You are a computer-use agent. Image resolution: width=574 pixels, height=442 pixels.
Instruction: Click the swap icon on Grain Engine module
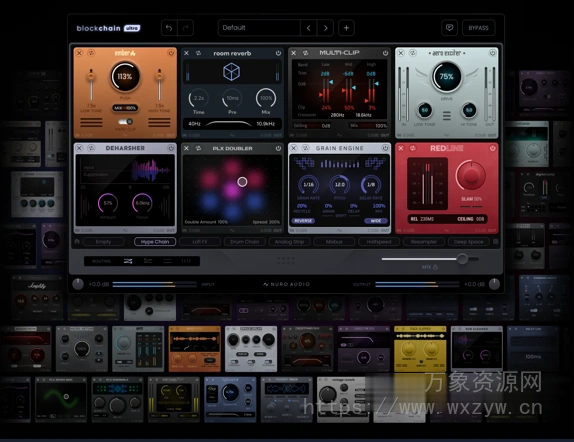tap(305, 148)
